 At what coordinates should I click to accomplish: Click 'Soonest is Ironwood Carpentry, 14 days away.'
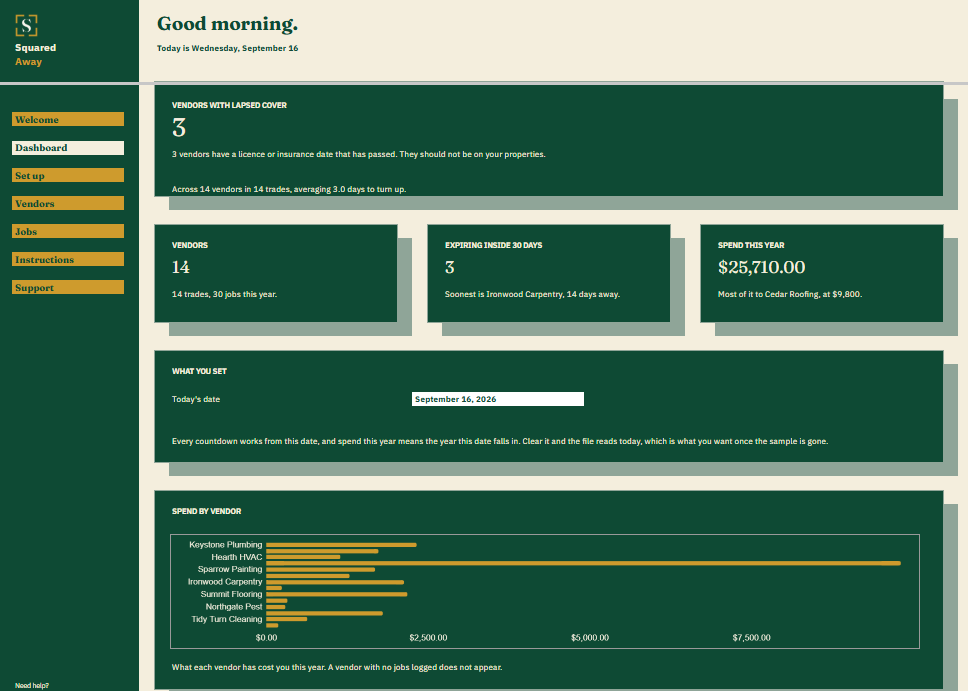532,294
